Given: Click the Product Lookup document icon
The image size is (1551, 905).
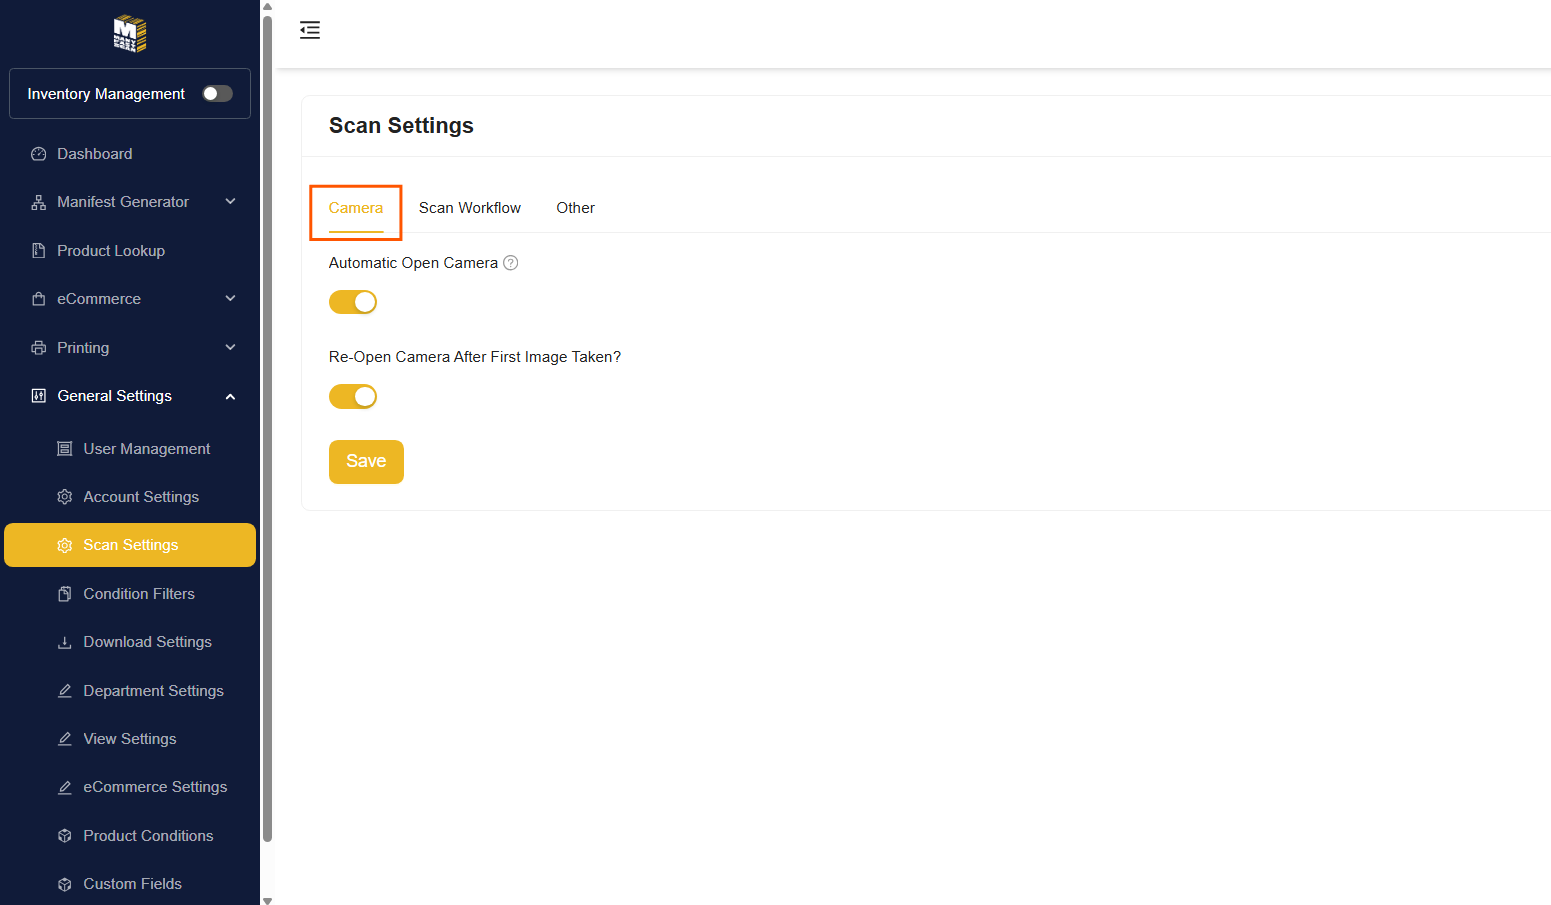Looking at the screenshot, I should [39, 251].
